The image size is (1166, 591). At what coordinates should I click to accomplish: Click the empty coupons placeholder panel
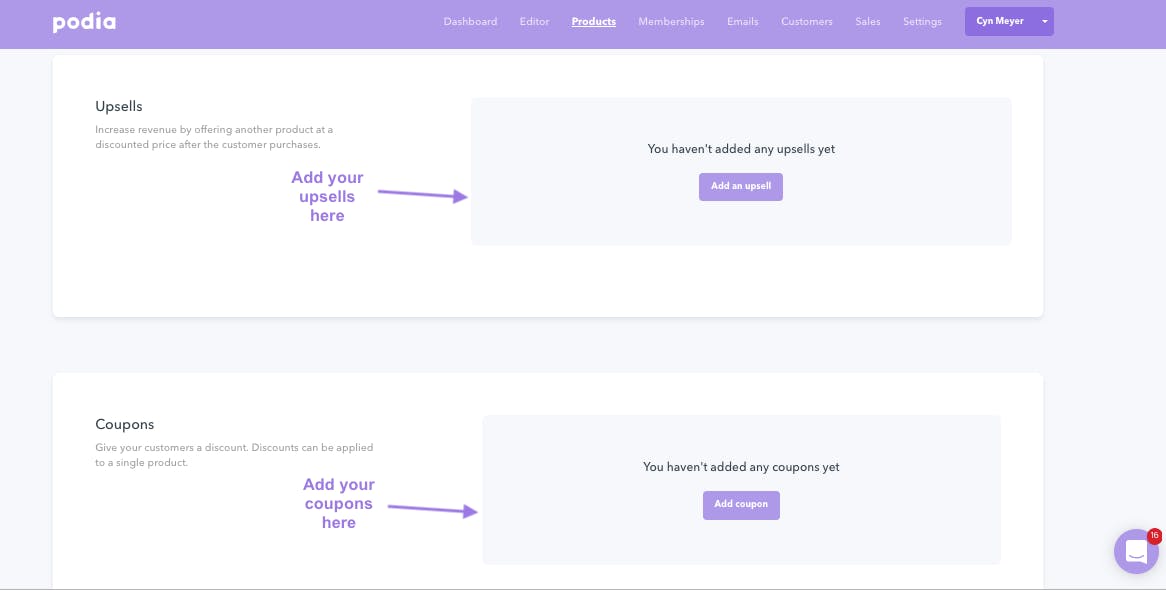pos(741,489)
